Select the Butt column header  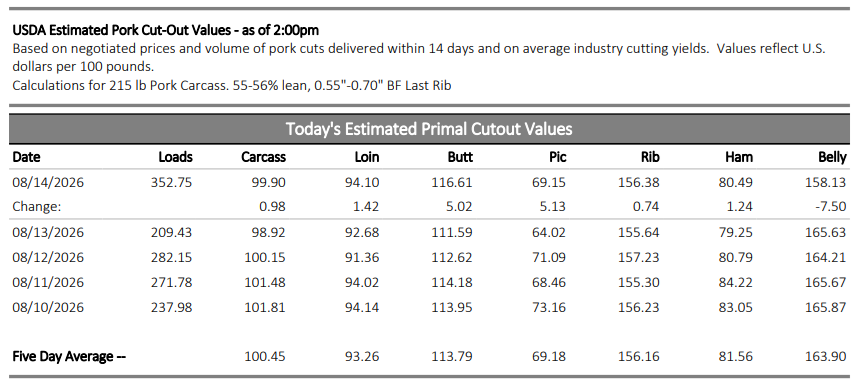pos(460,158)
